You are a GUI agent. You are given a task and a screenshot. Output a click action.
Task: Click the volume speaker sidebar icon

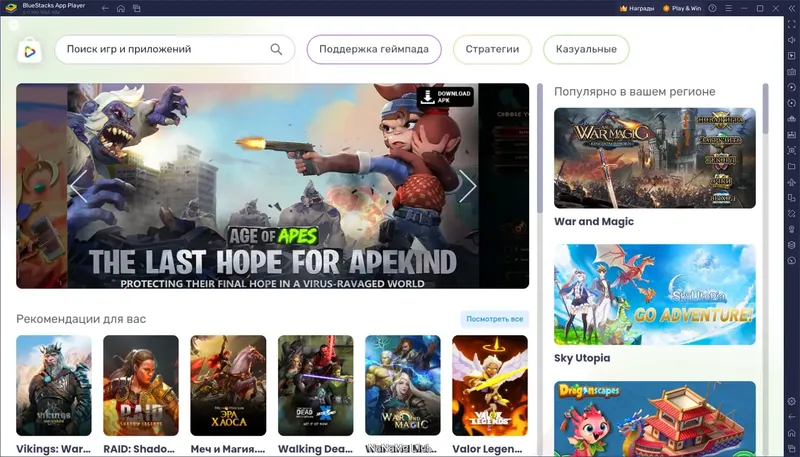(791, 40)
